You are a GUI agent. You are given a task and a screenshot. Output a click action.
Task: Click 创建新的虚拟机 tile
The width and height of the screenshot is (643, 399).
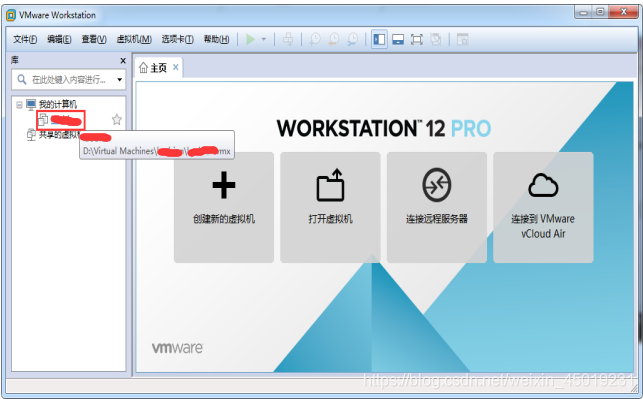224,207
